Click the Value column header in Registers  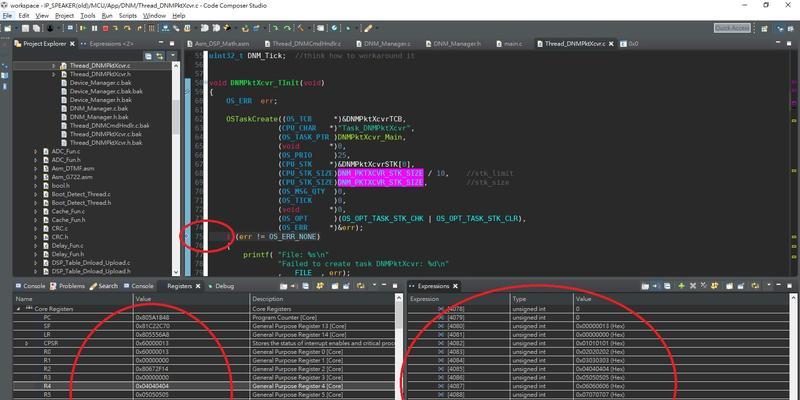192,299
